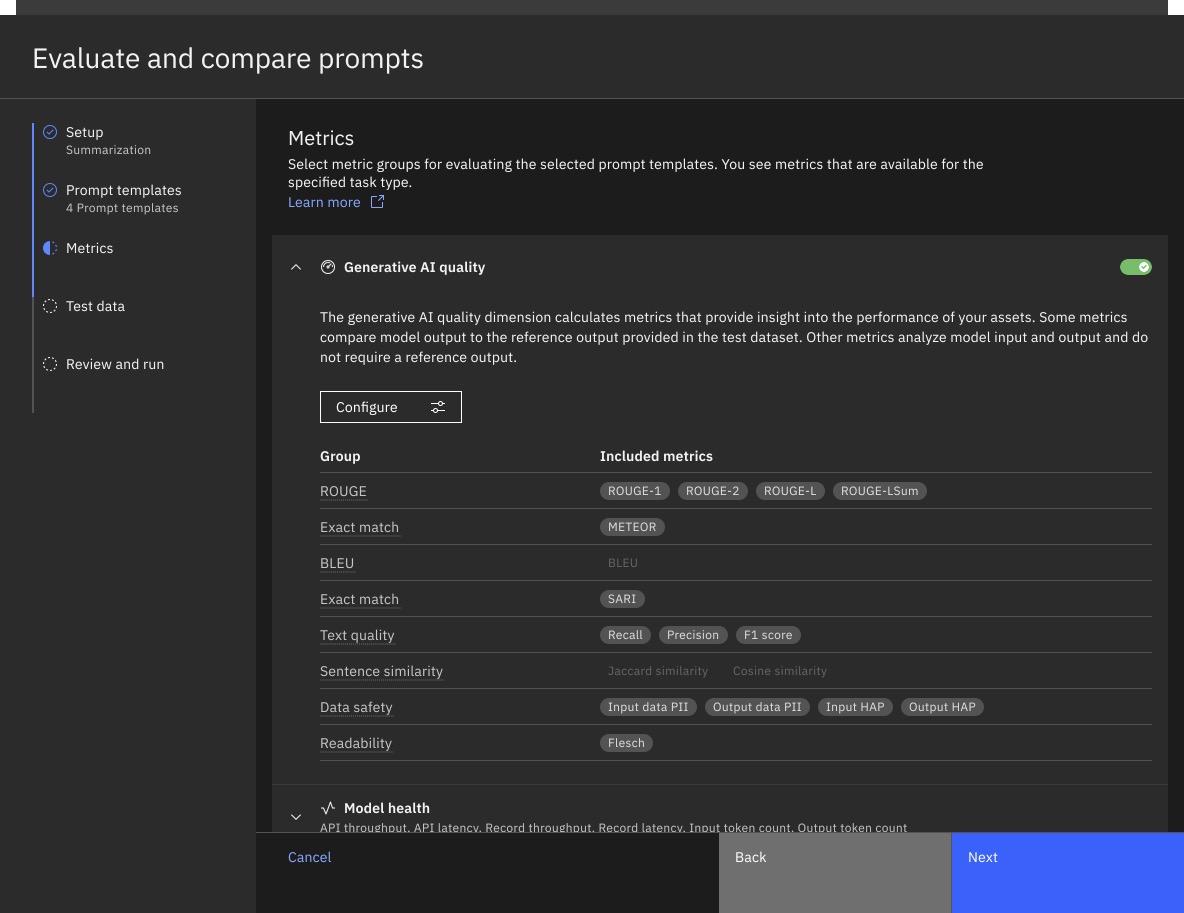Screen dimensions: 1184x913
Task: Click the ROUGE-LSum metric tag
Action: [880, 491]
